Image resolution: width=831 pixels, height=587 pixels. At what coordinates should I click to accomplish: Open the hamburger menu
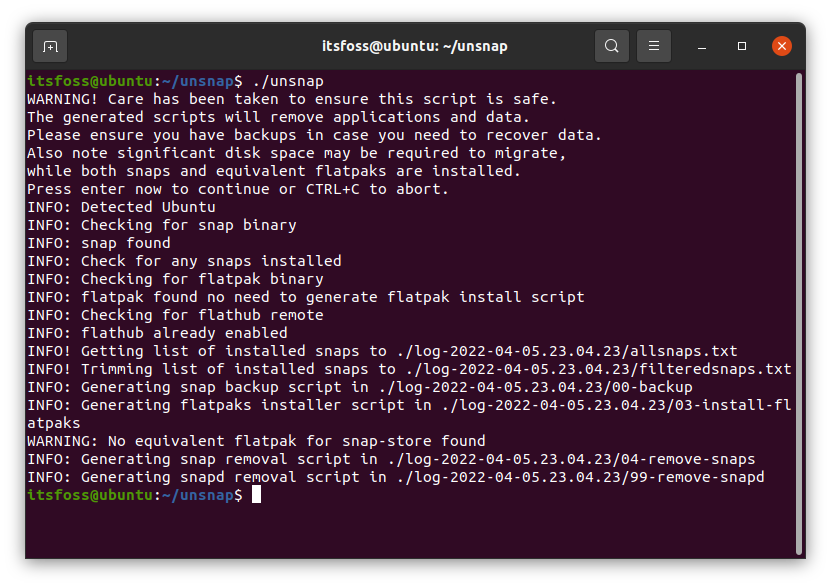click(654, 46)
